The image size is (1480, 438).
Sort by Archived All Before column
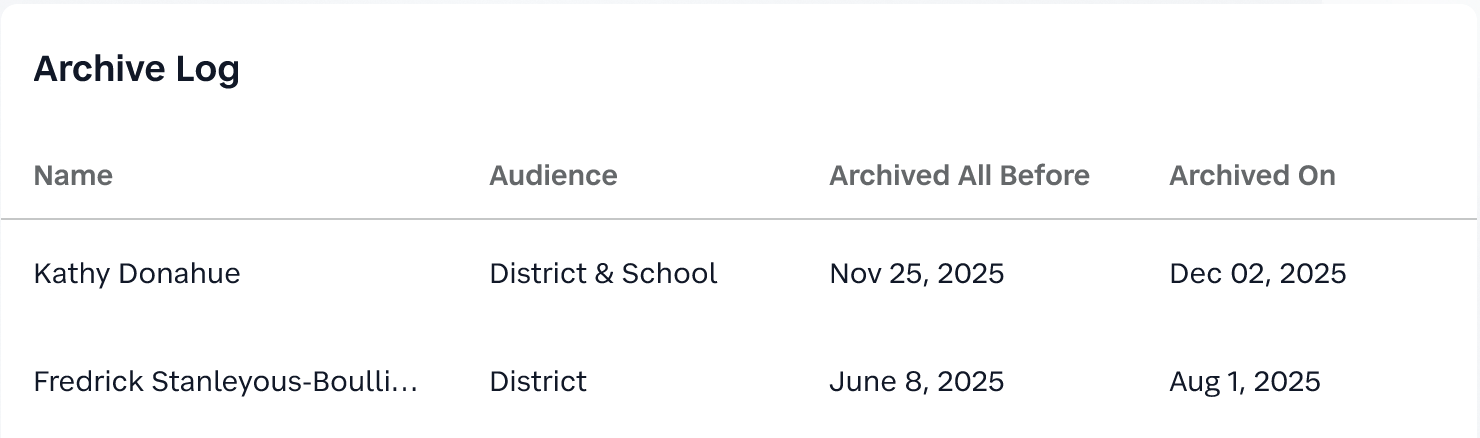[959, 175]
